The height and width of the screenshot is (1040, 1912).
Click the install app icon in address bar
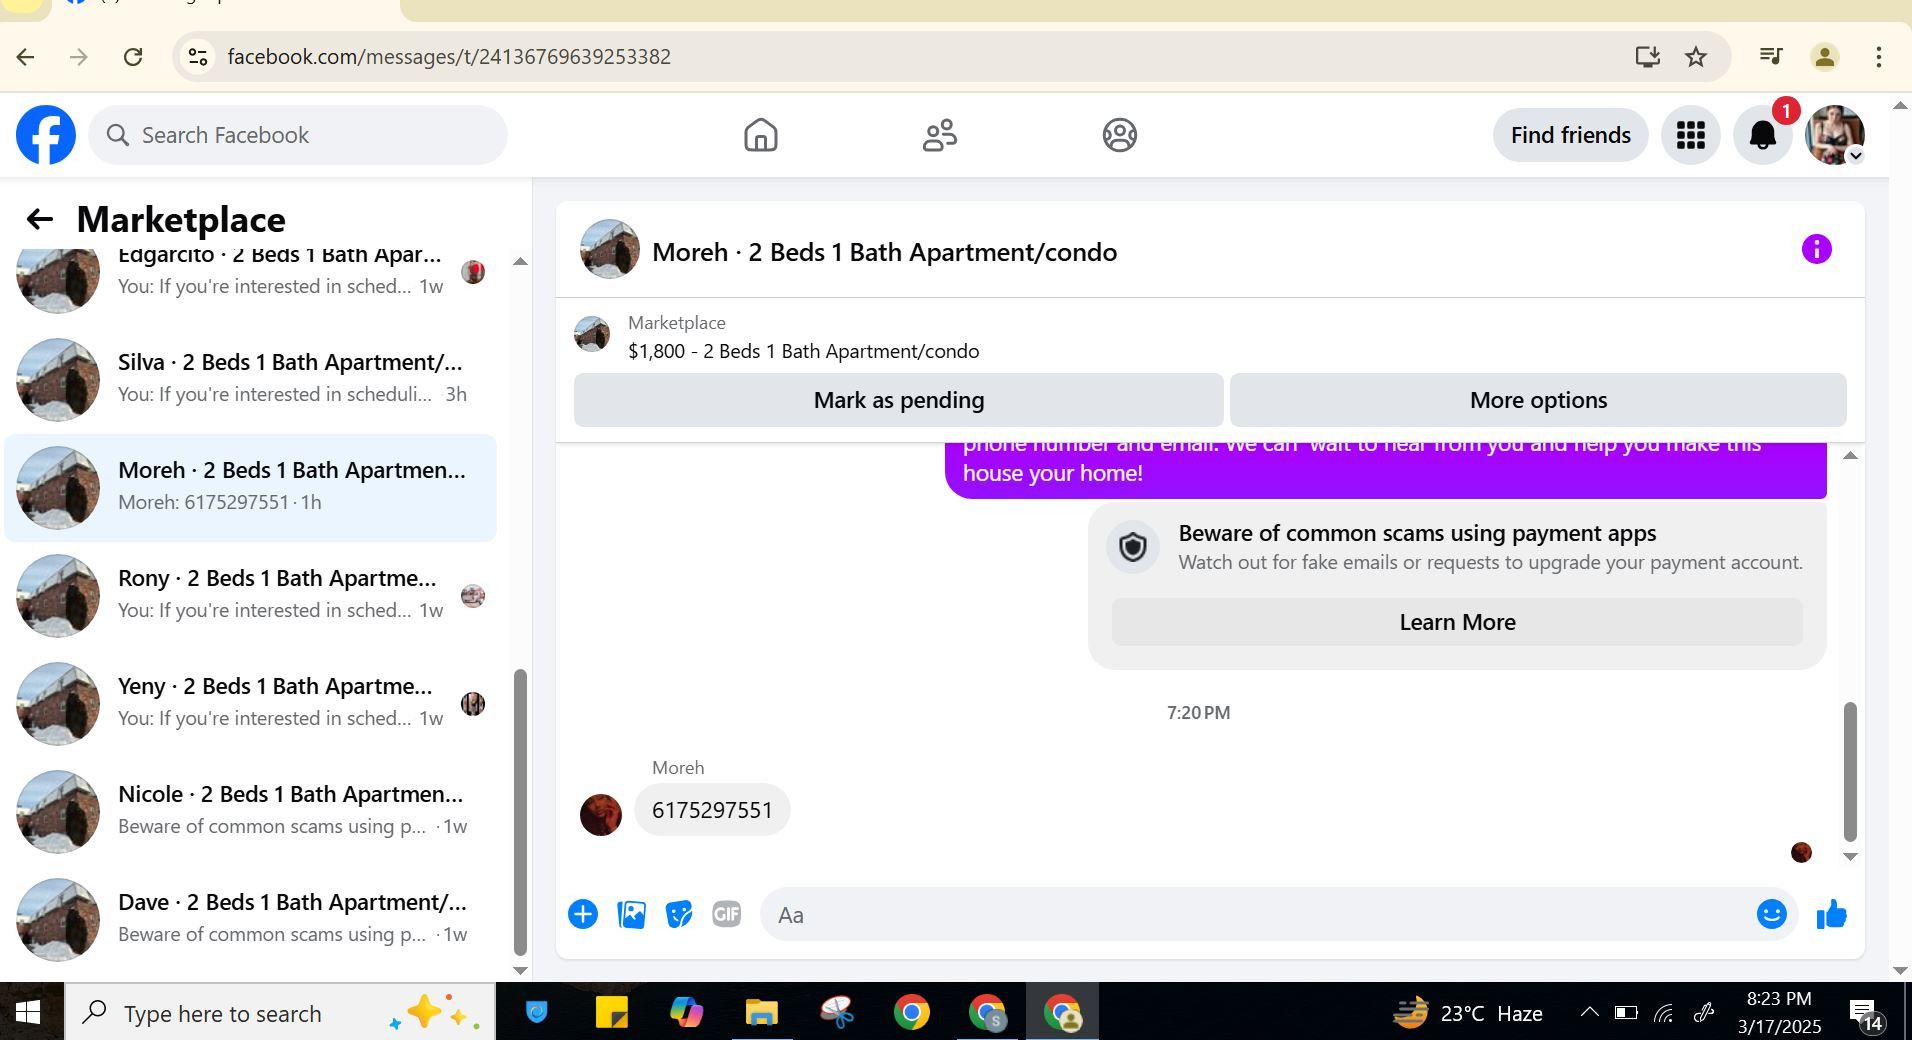[x=1648, y=57]
